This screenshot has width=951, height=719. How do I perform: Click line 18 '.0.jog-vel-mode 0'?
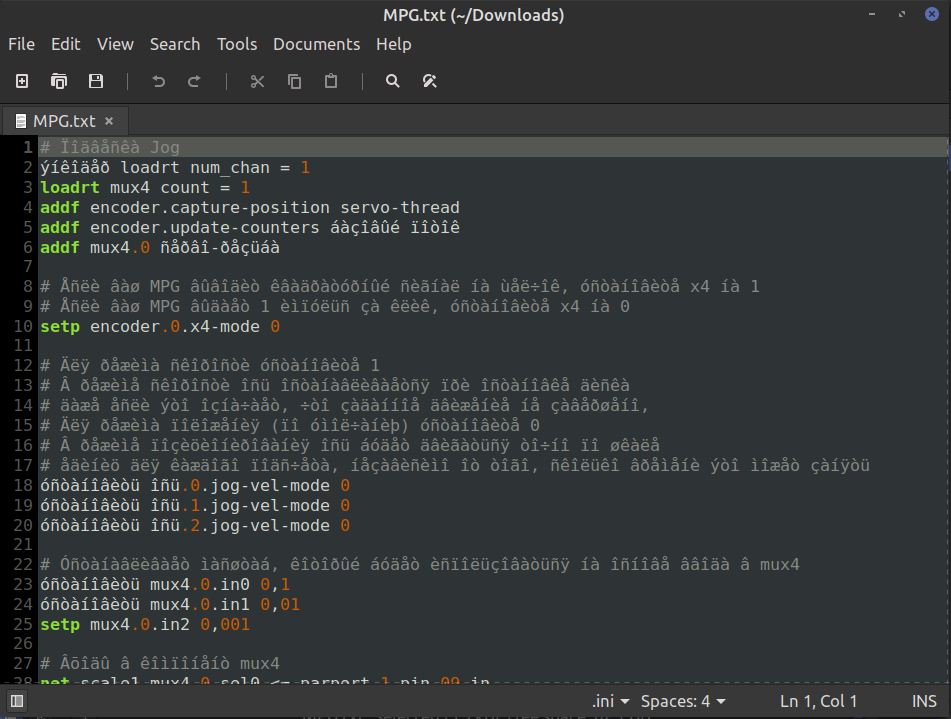[265, 485]
